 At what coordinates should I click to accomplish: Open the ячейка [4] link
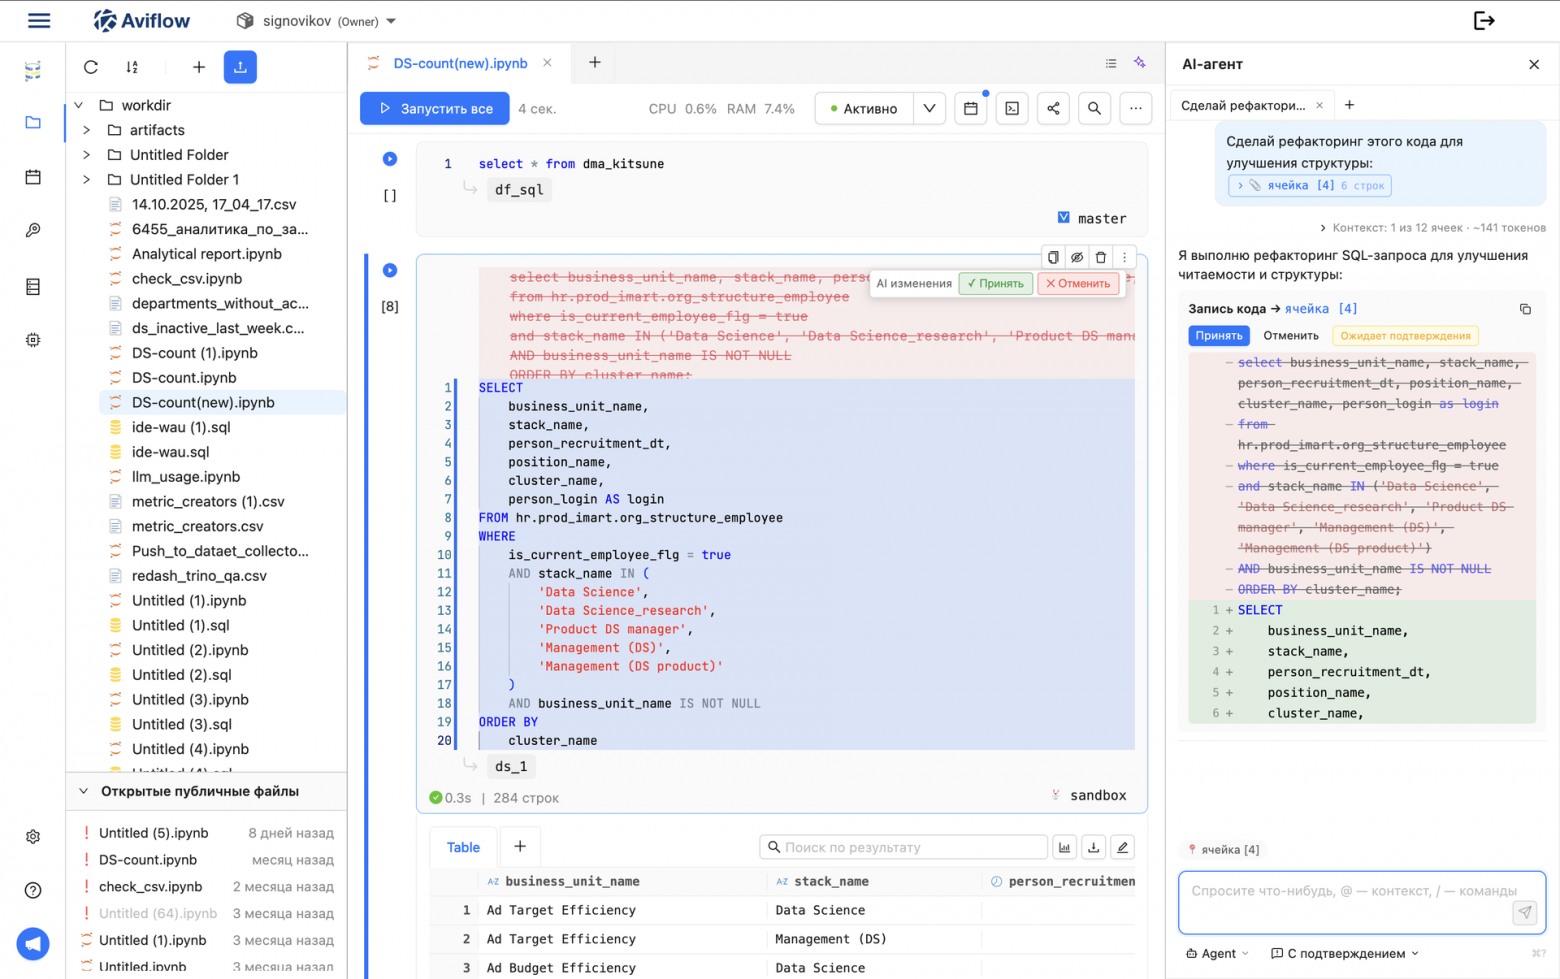[x=1321, y=309]
